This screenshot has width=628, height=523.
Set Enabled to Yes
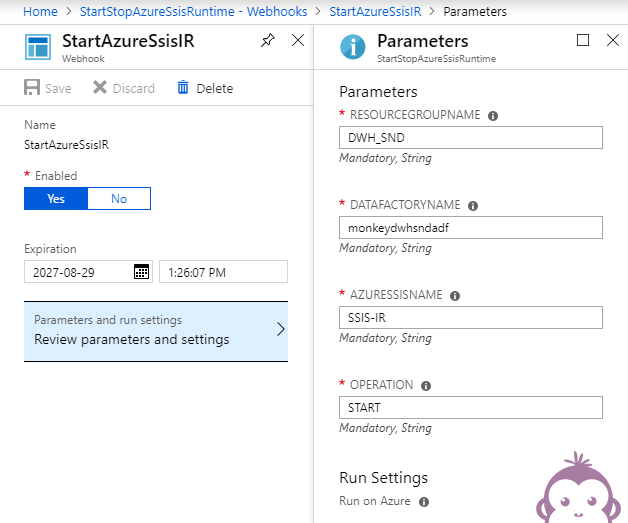pyautogui.click(x=56, y=199)
